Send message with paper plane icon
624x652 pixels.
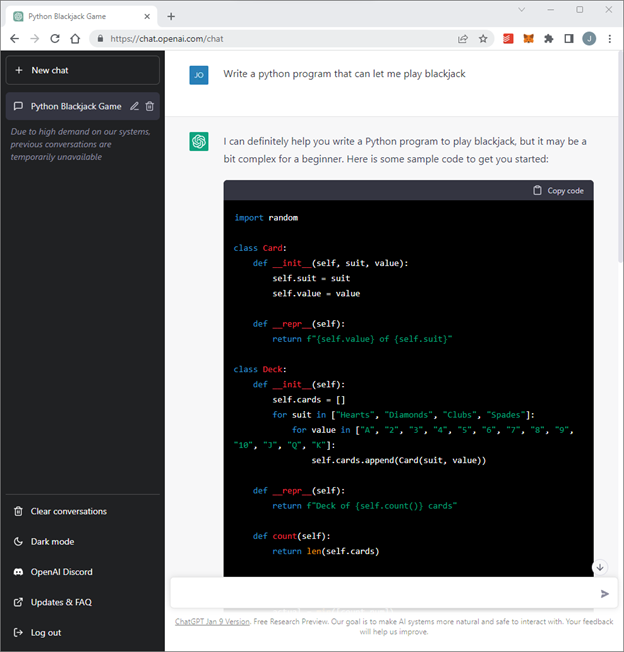604,594
